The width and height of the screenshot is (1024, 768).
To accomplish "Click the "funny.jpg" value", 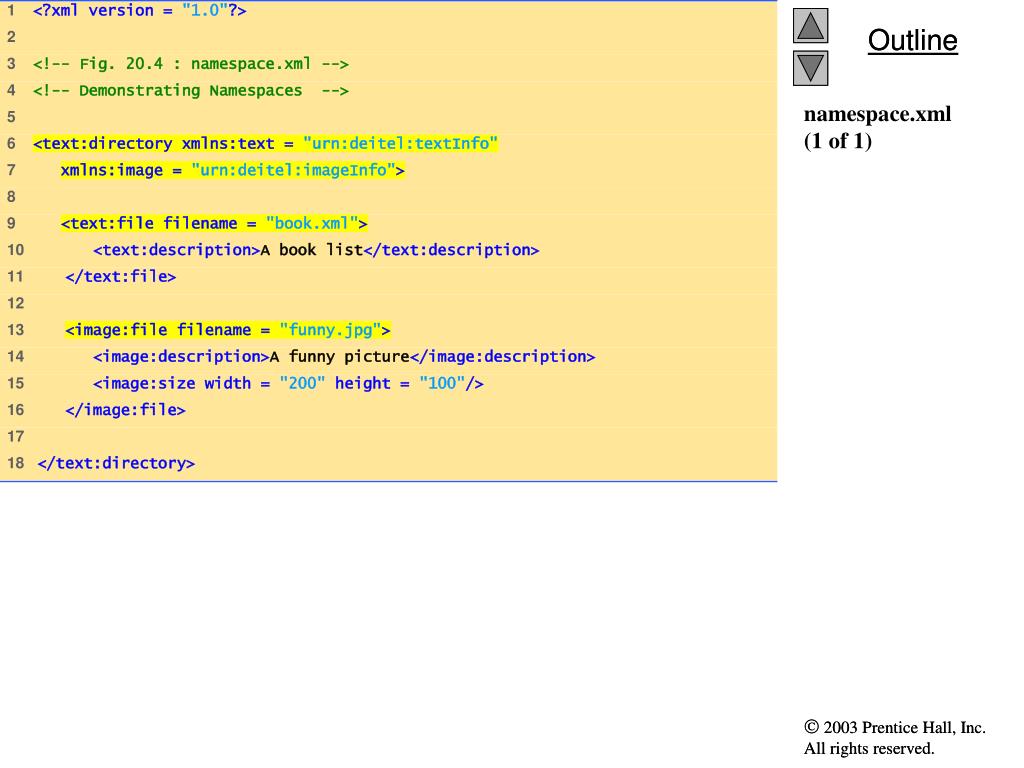I will (330, 330).
